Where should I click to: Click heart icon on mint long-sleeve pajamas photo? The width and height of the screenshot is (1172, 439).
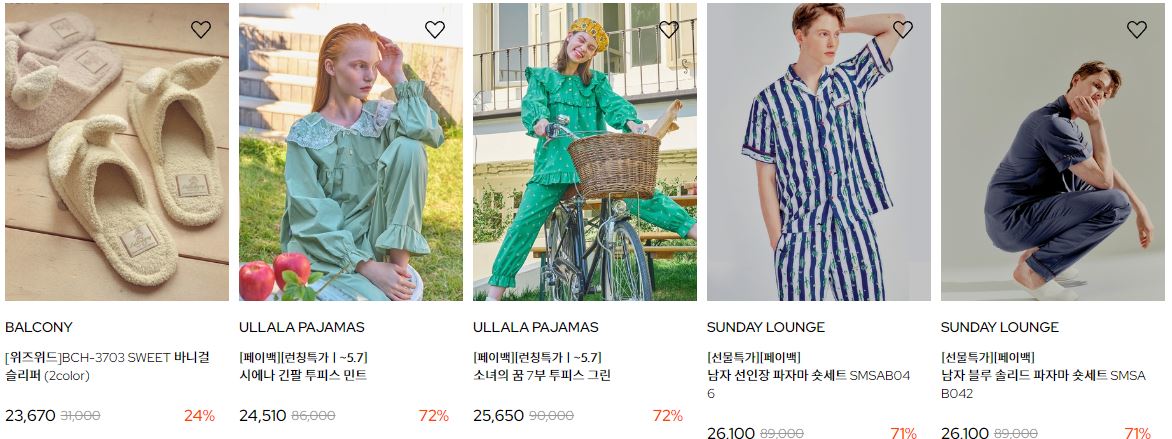[434, 29]
